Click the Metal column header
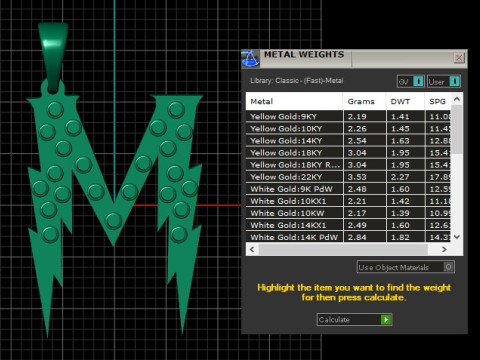 [x=294, y=101]
